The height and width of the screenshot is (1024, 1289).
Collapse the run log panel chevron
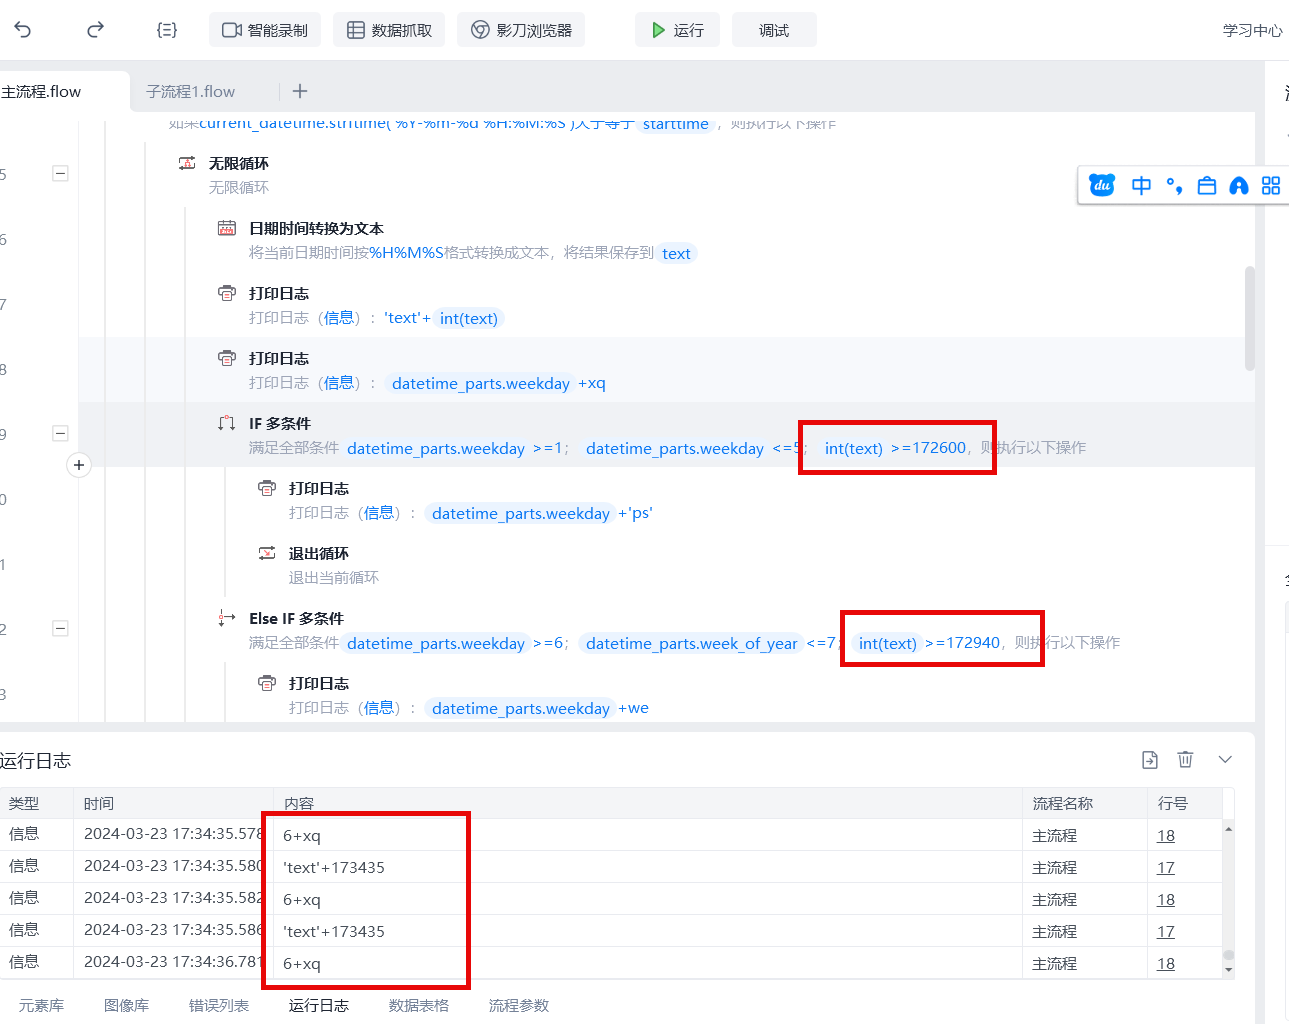[1225, 760]
